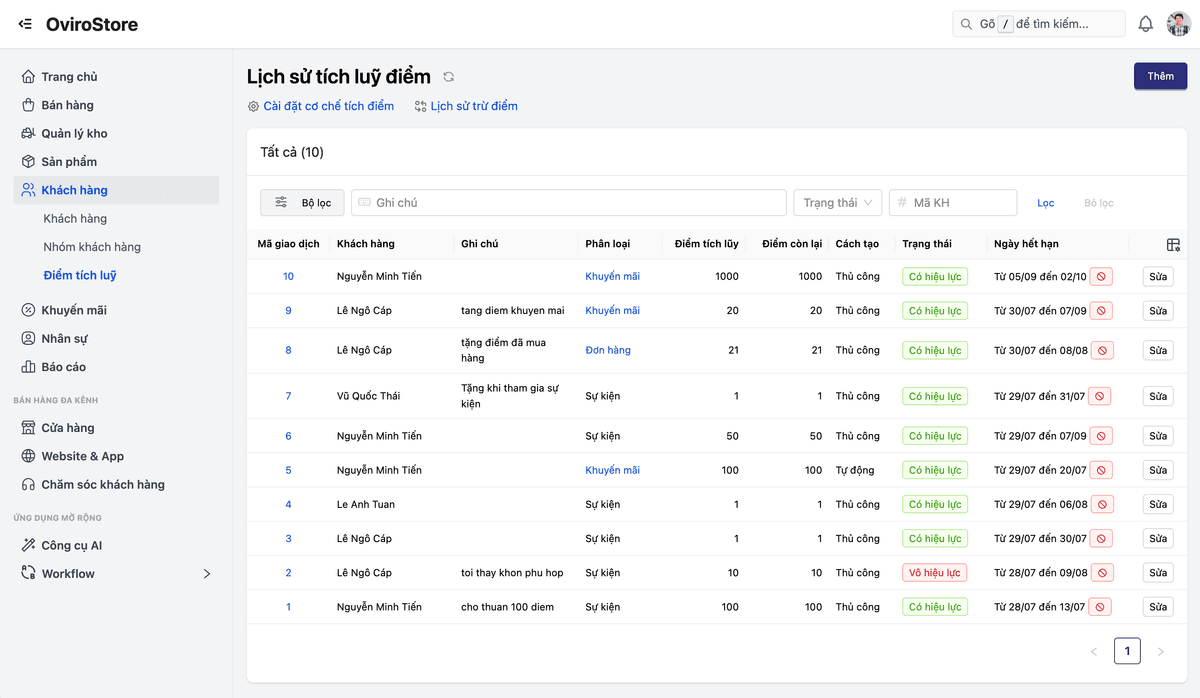Click the Thêm button
Screen dimensions: 1200x698
coord(1160,77)
